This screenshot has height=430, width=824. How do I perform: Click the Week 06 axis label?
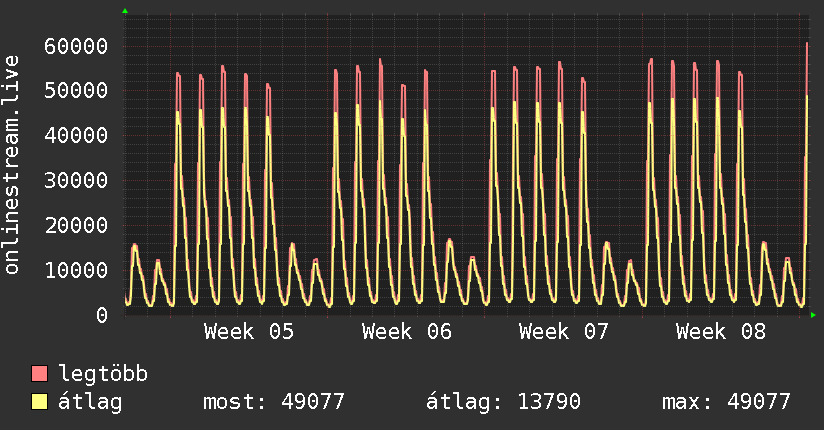pos(407,332)
